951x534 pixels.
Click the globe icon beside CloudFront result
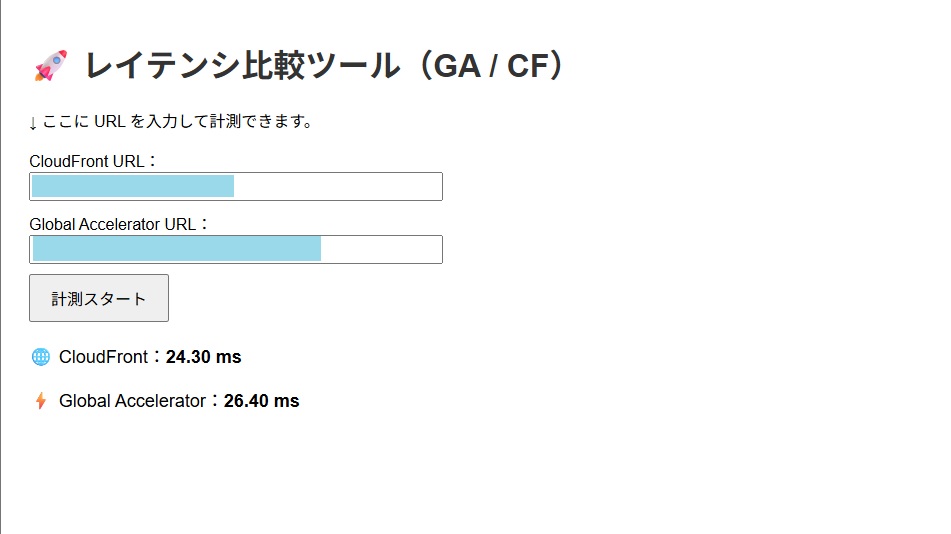click(40, 357)
